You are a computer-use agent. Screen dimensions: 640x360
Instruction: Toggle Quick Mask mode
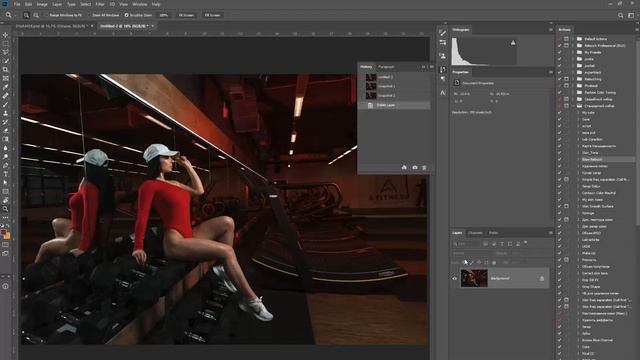tap(5, 245)
